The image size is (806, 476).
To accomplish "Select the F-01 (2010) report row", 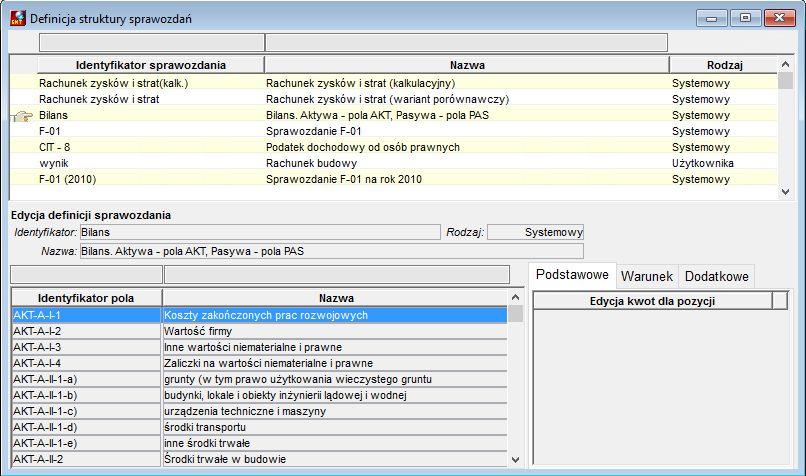I will point(394,179).
